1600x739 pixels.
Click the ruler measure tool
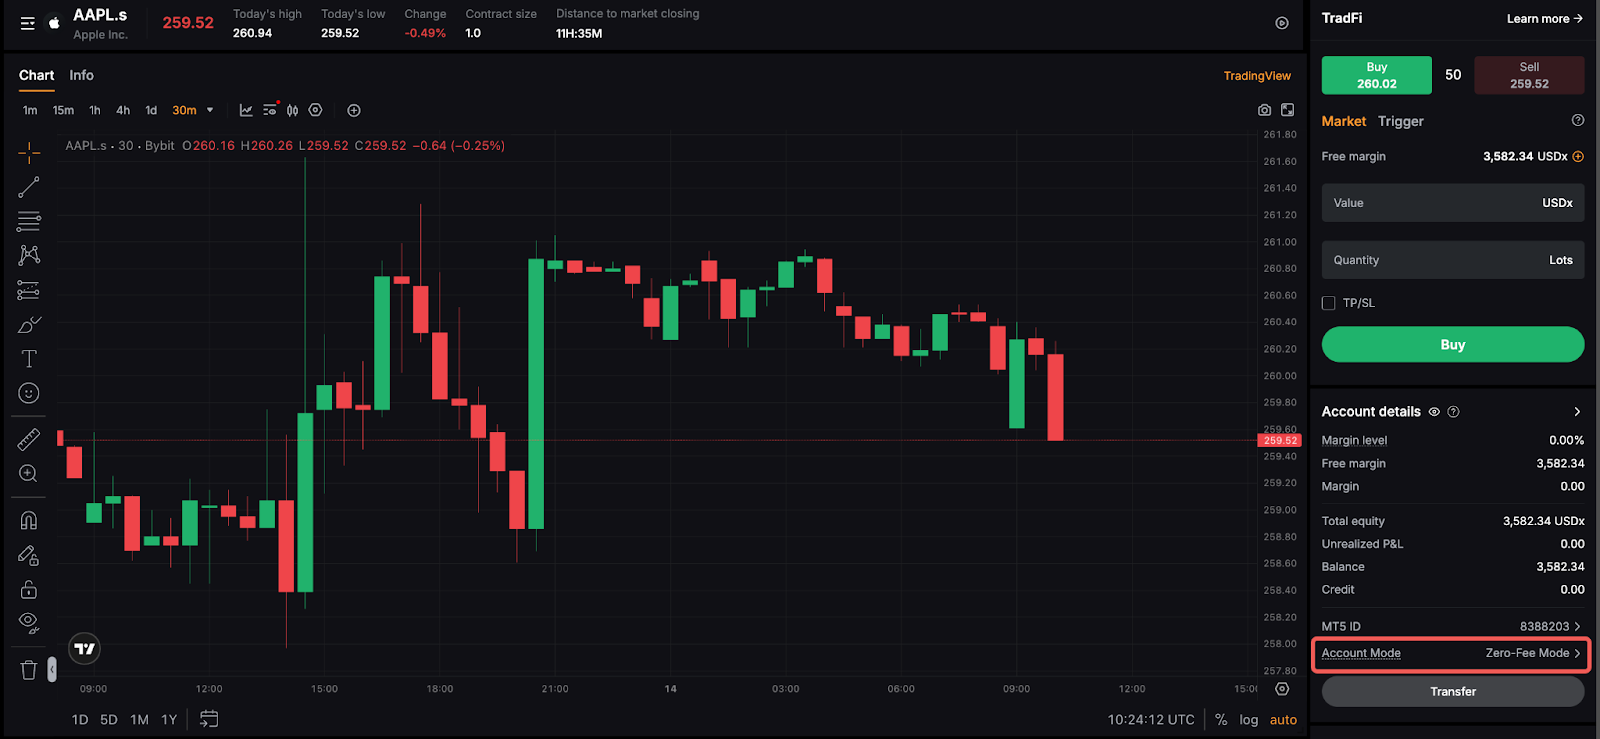click(29, 439)
